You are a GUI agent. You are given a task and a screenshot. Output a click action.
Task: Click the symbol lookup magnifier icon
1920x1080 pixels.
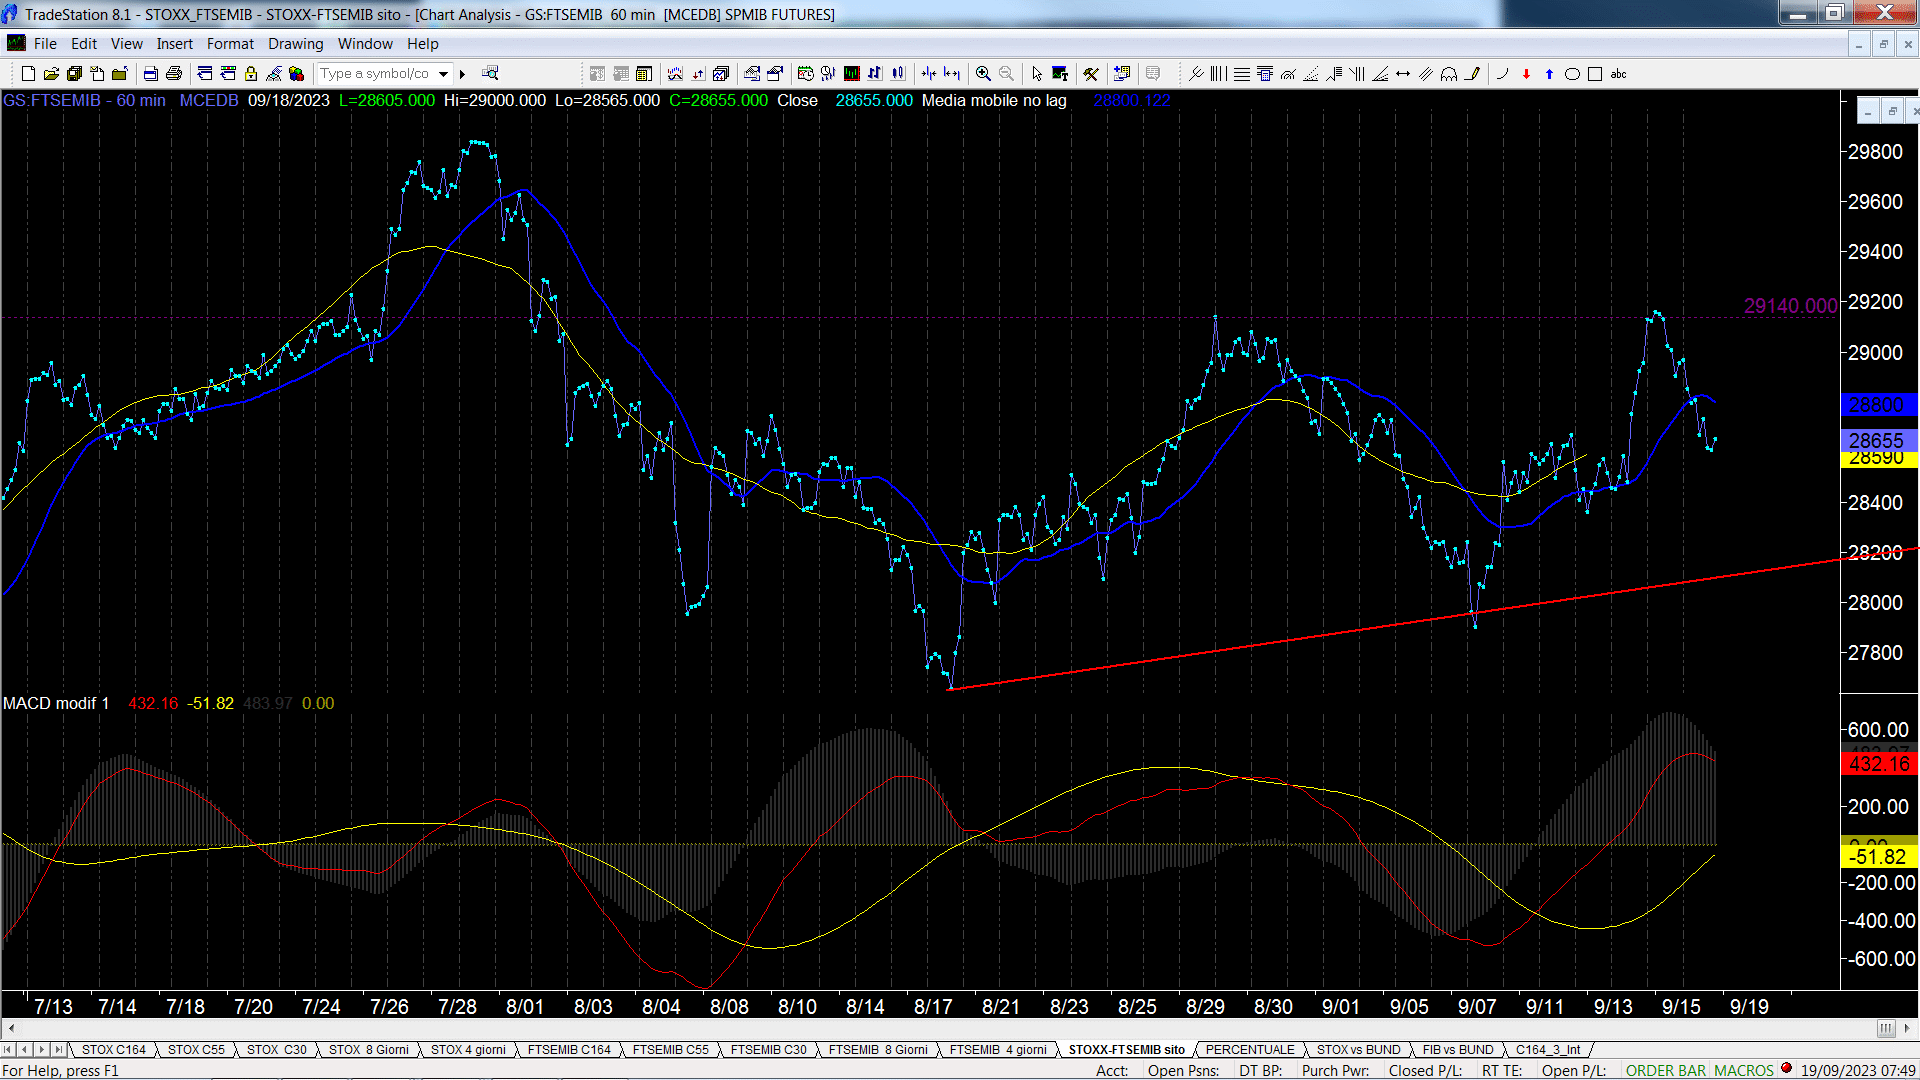tap(490, 73)
